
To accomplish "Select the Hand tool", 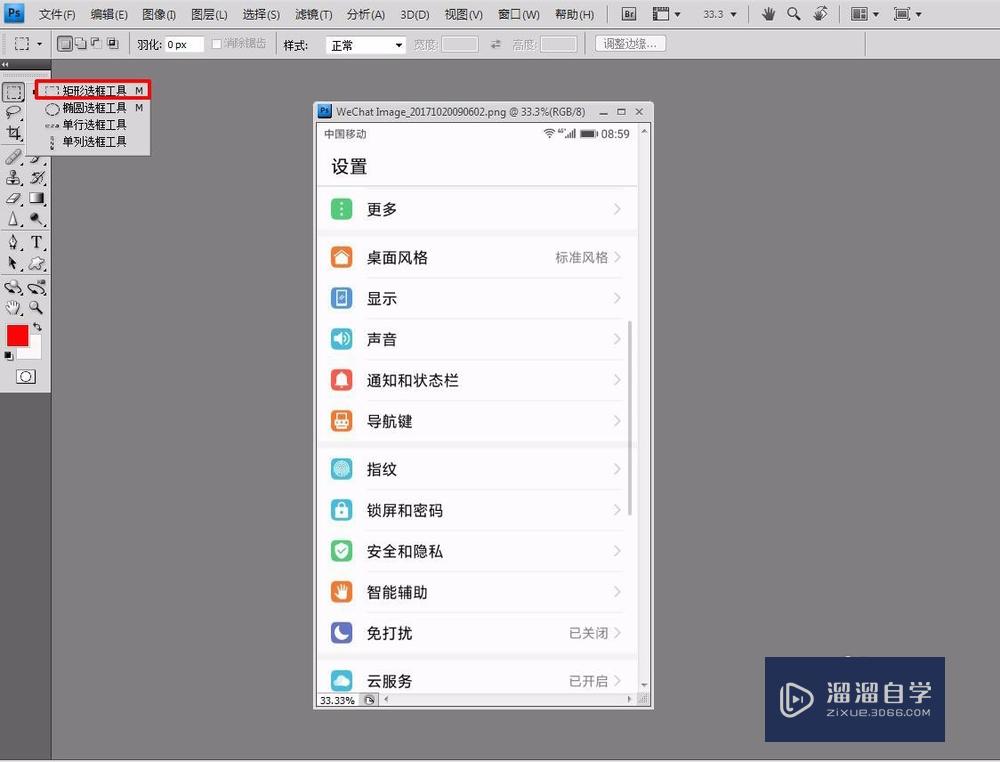I will [x=14, y=307].
